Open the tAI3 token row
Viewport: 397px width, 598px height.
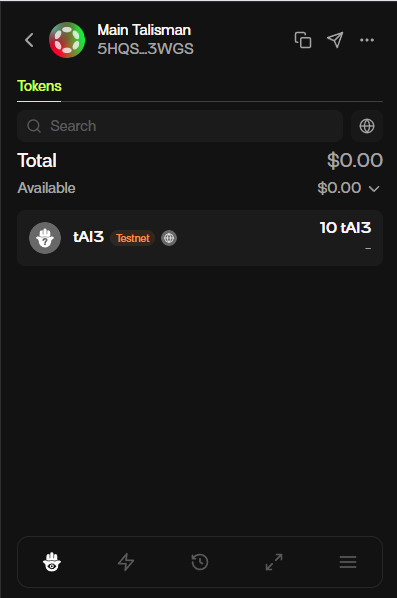(x=200, y=238)
